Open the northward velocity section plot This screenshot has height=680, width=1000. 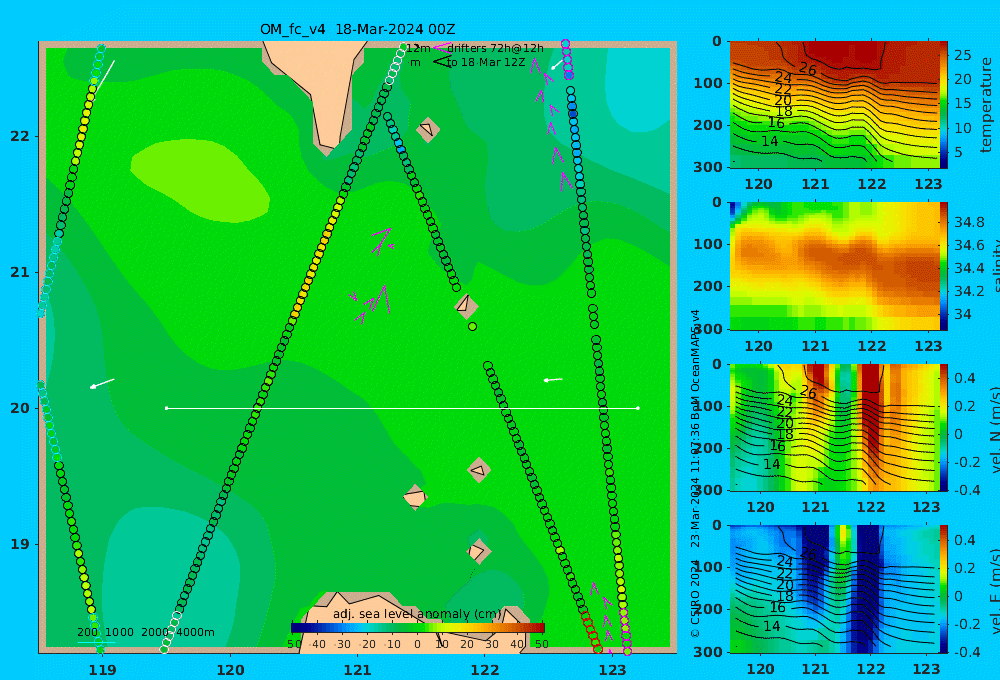834,427
